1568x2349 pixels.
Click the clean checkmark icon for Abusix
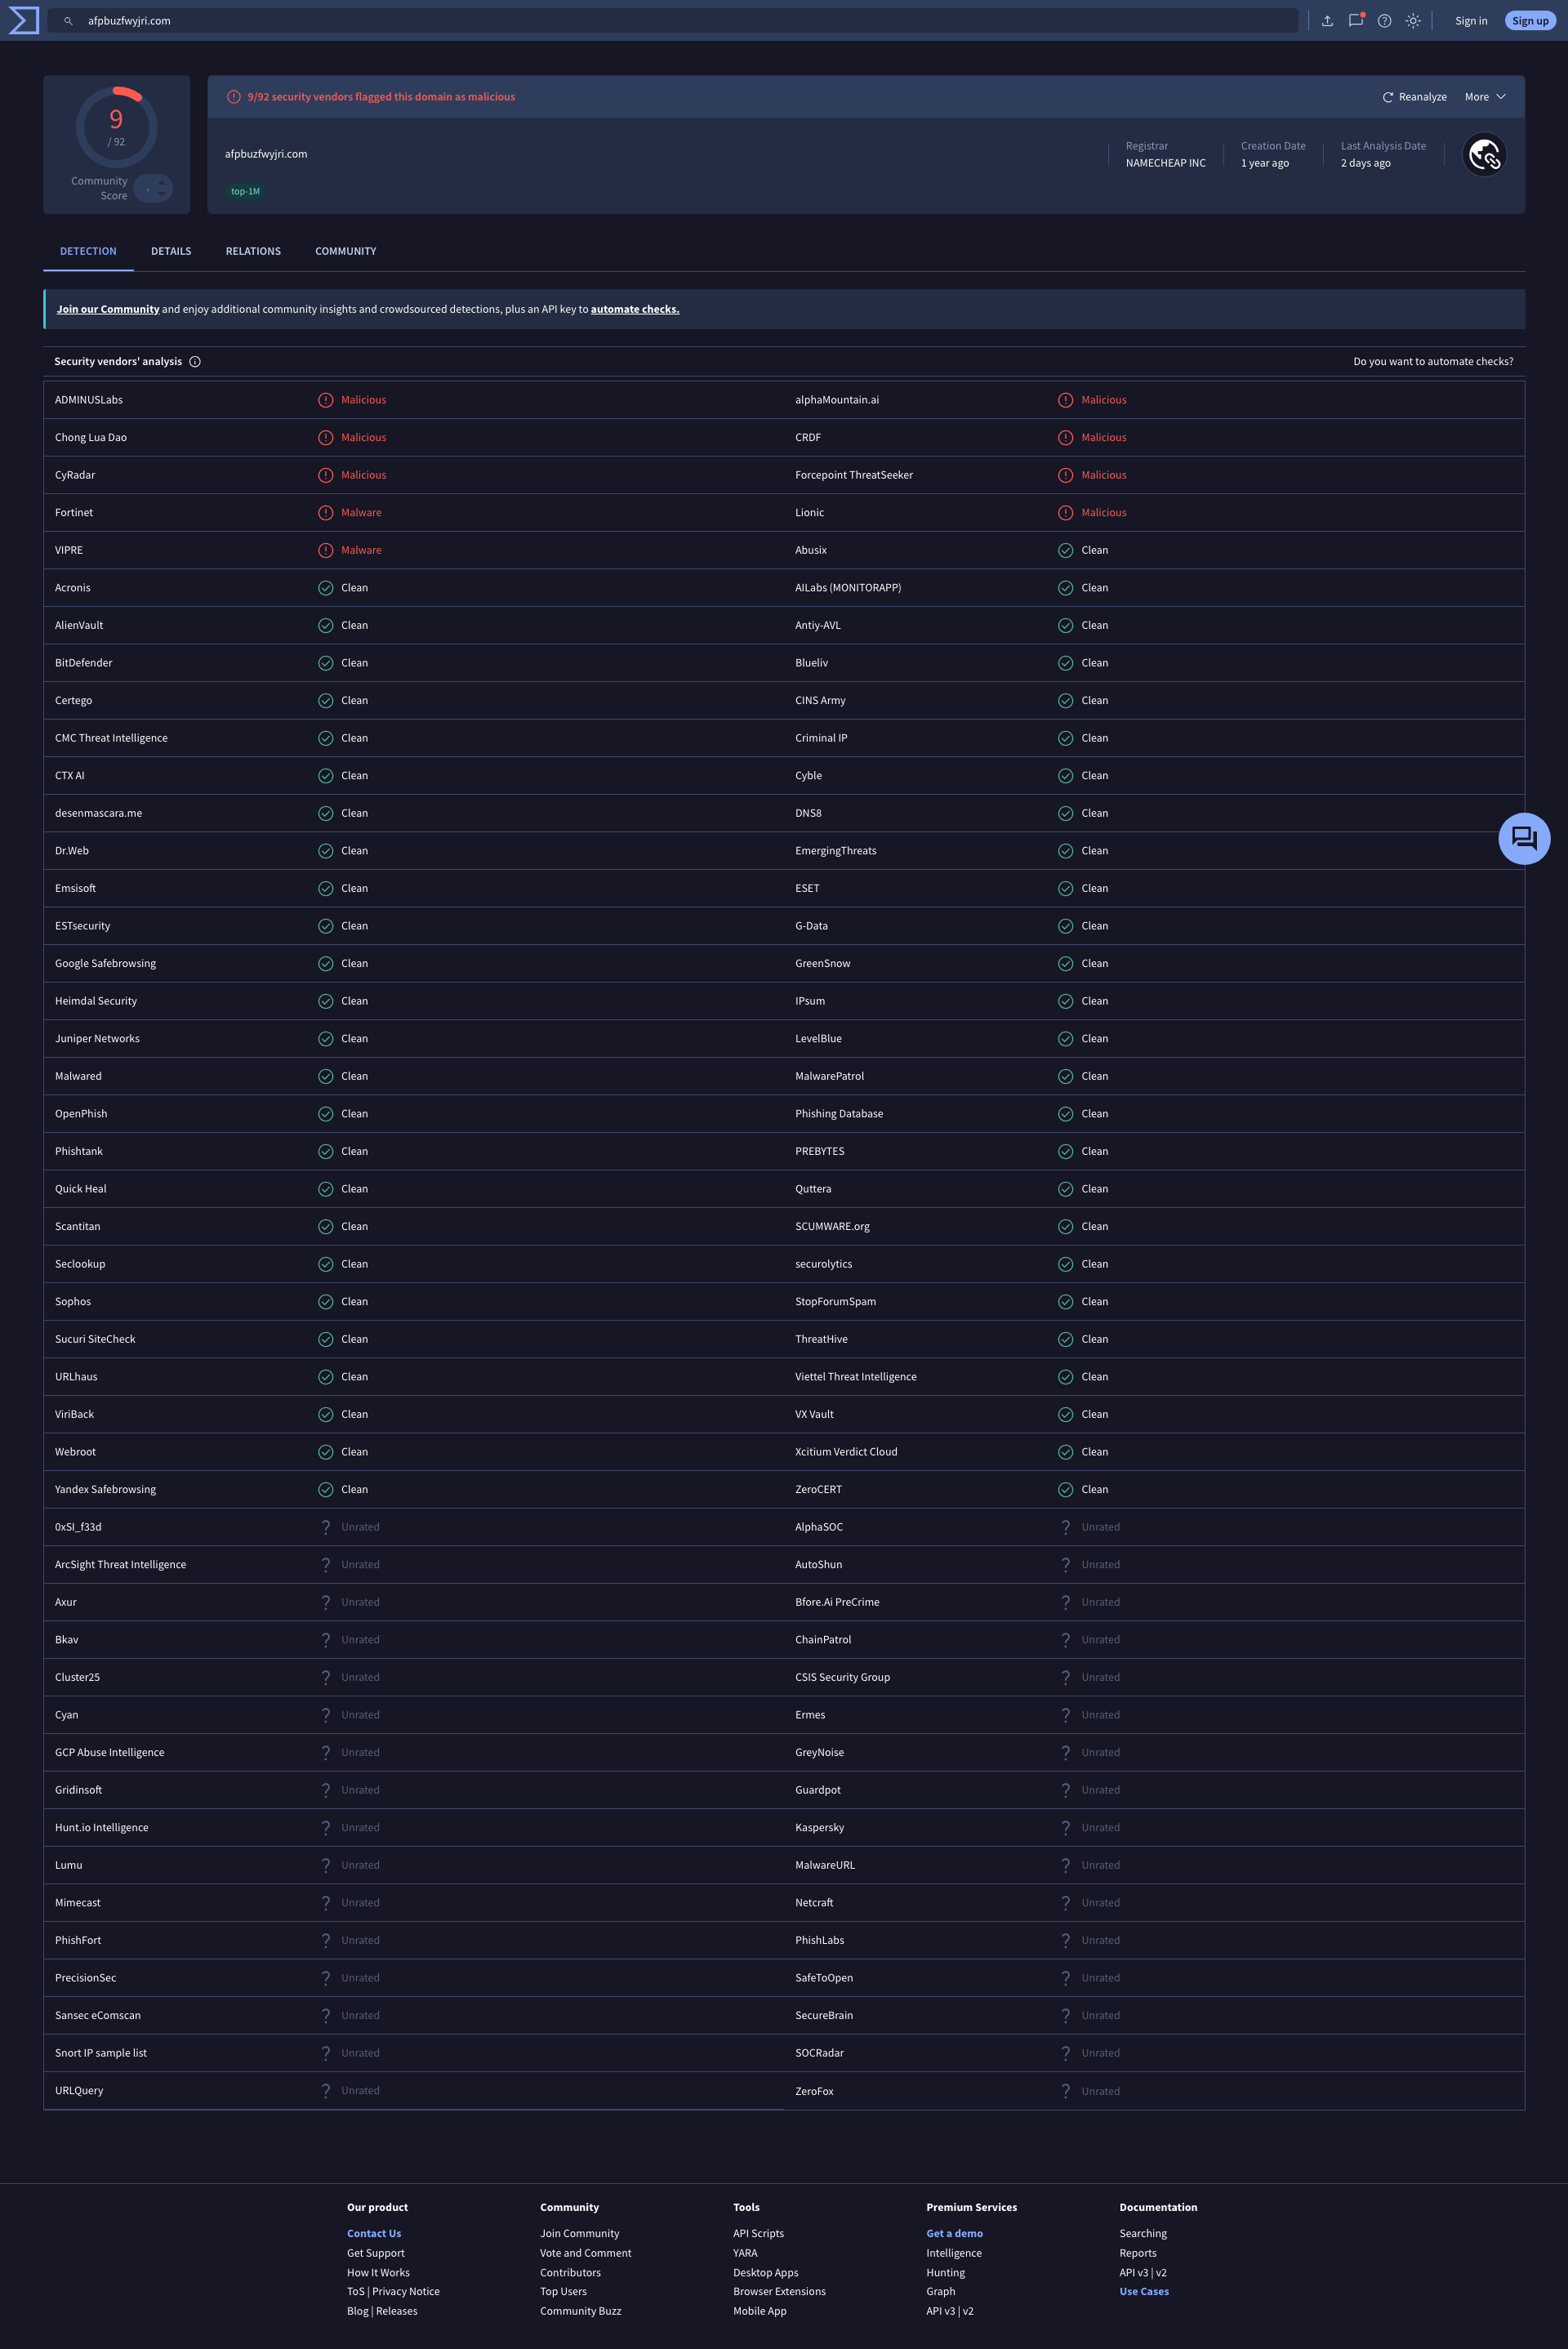[1065, 550]
